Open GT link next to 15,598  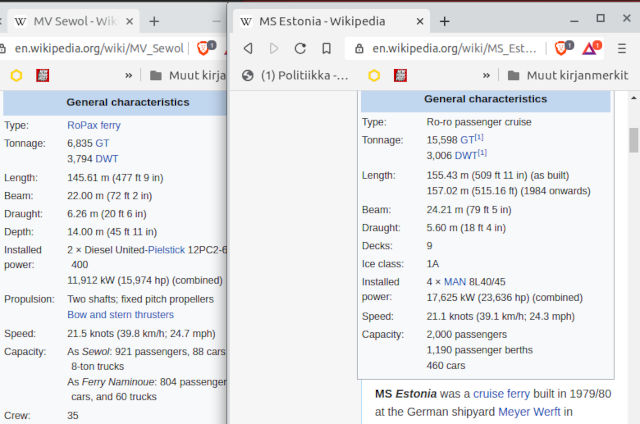[x=467, y=140]
